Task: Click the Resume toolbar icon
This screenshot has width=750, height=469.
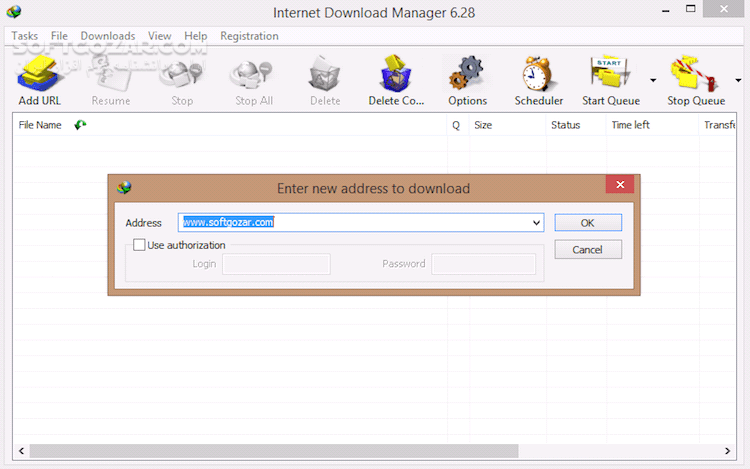Action: coord(110,74)
